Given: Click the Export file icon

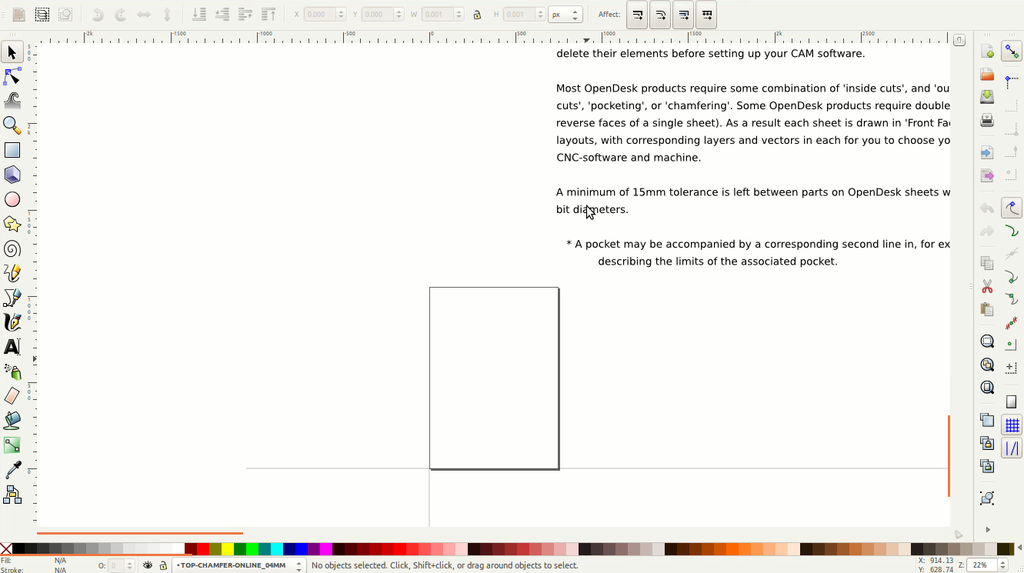Looking at the screenshot, I should tap(987, 175).
